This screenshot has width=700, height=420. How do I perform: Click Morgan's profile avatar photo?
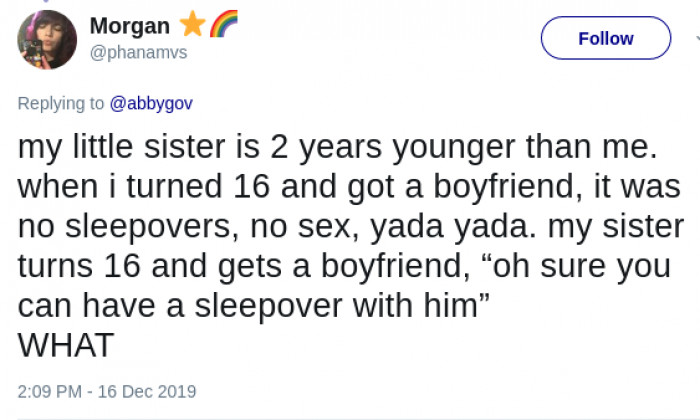pyautogui.click(x=47, y=40)
